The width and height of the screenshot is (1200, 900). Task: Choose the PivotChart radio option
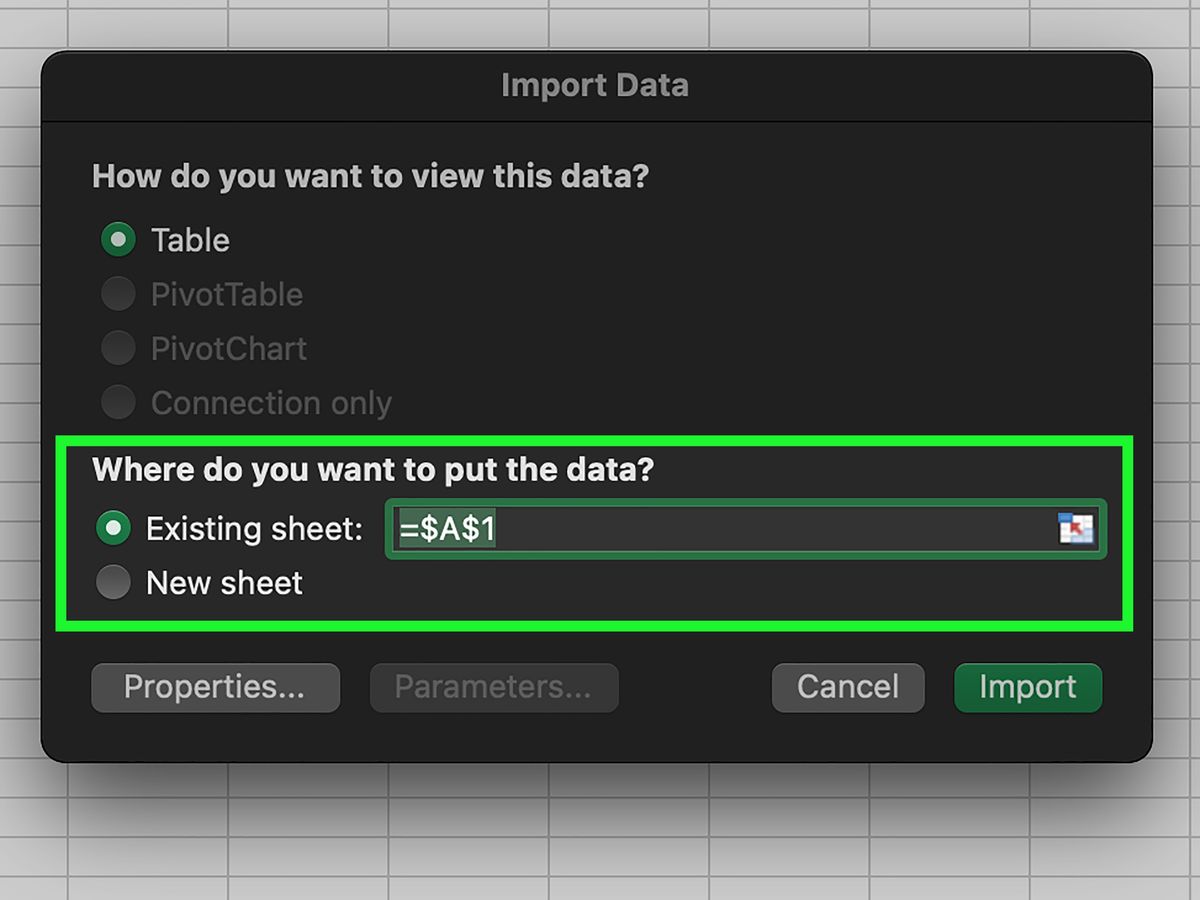pyautogui.click(x=118, y=348)
